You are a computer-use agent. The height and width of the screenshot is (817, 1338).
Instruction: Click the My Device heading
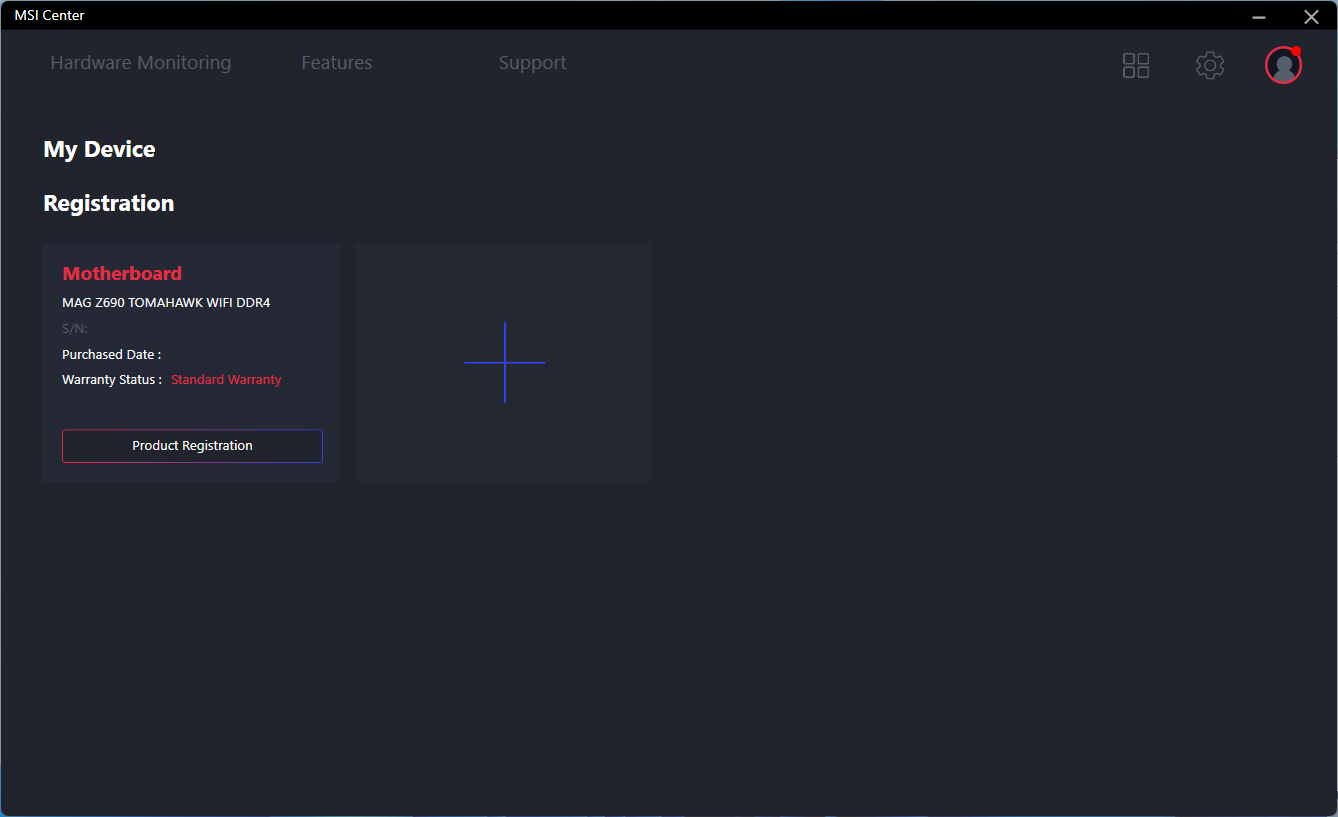pyautogui.click(x=99, y=150)
